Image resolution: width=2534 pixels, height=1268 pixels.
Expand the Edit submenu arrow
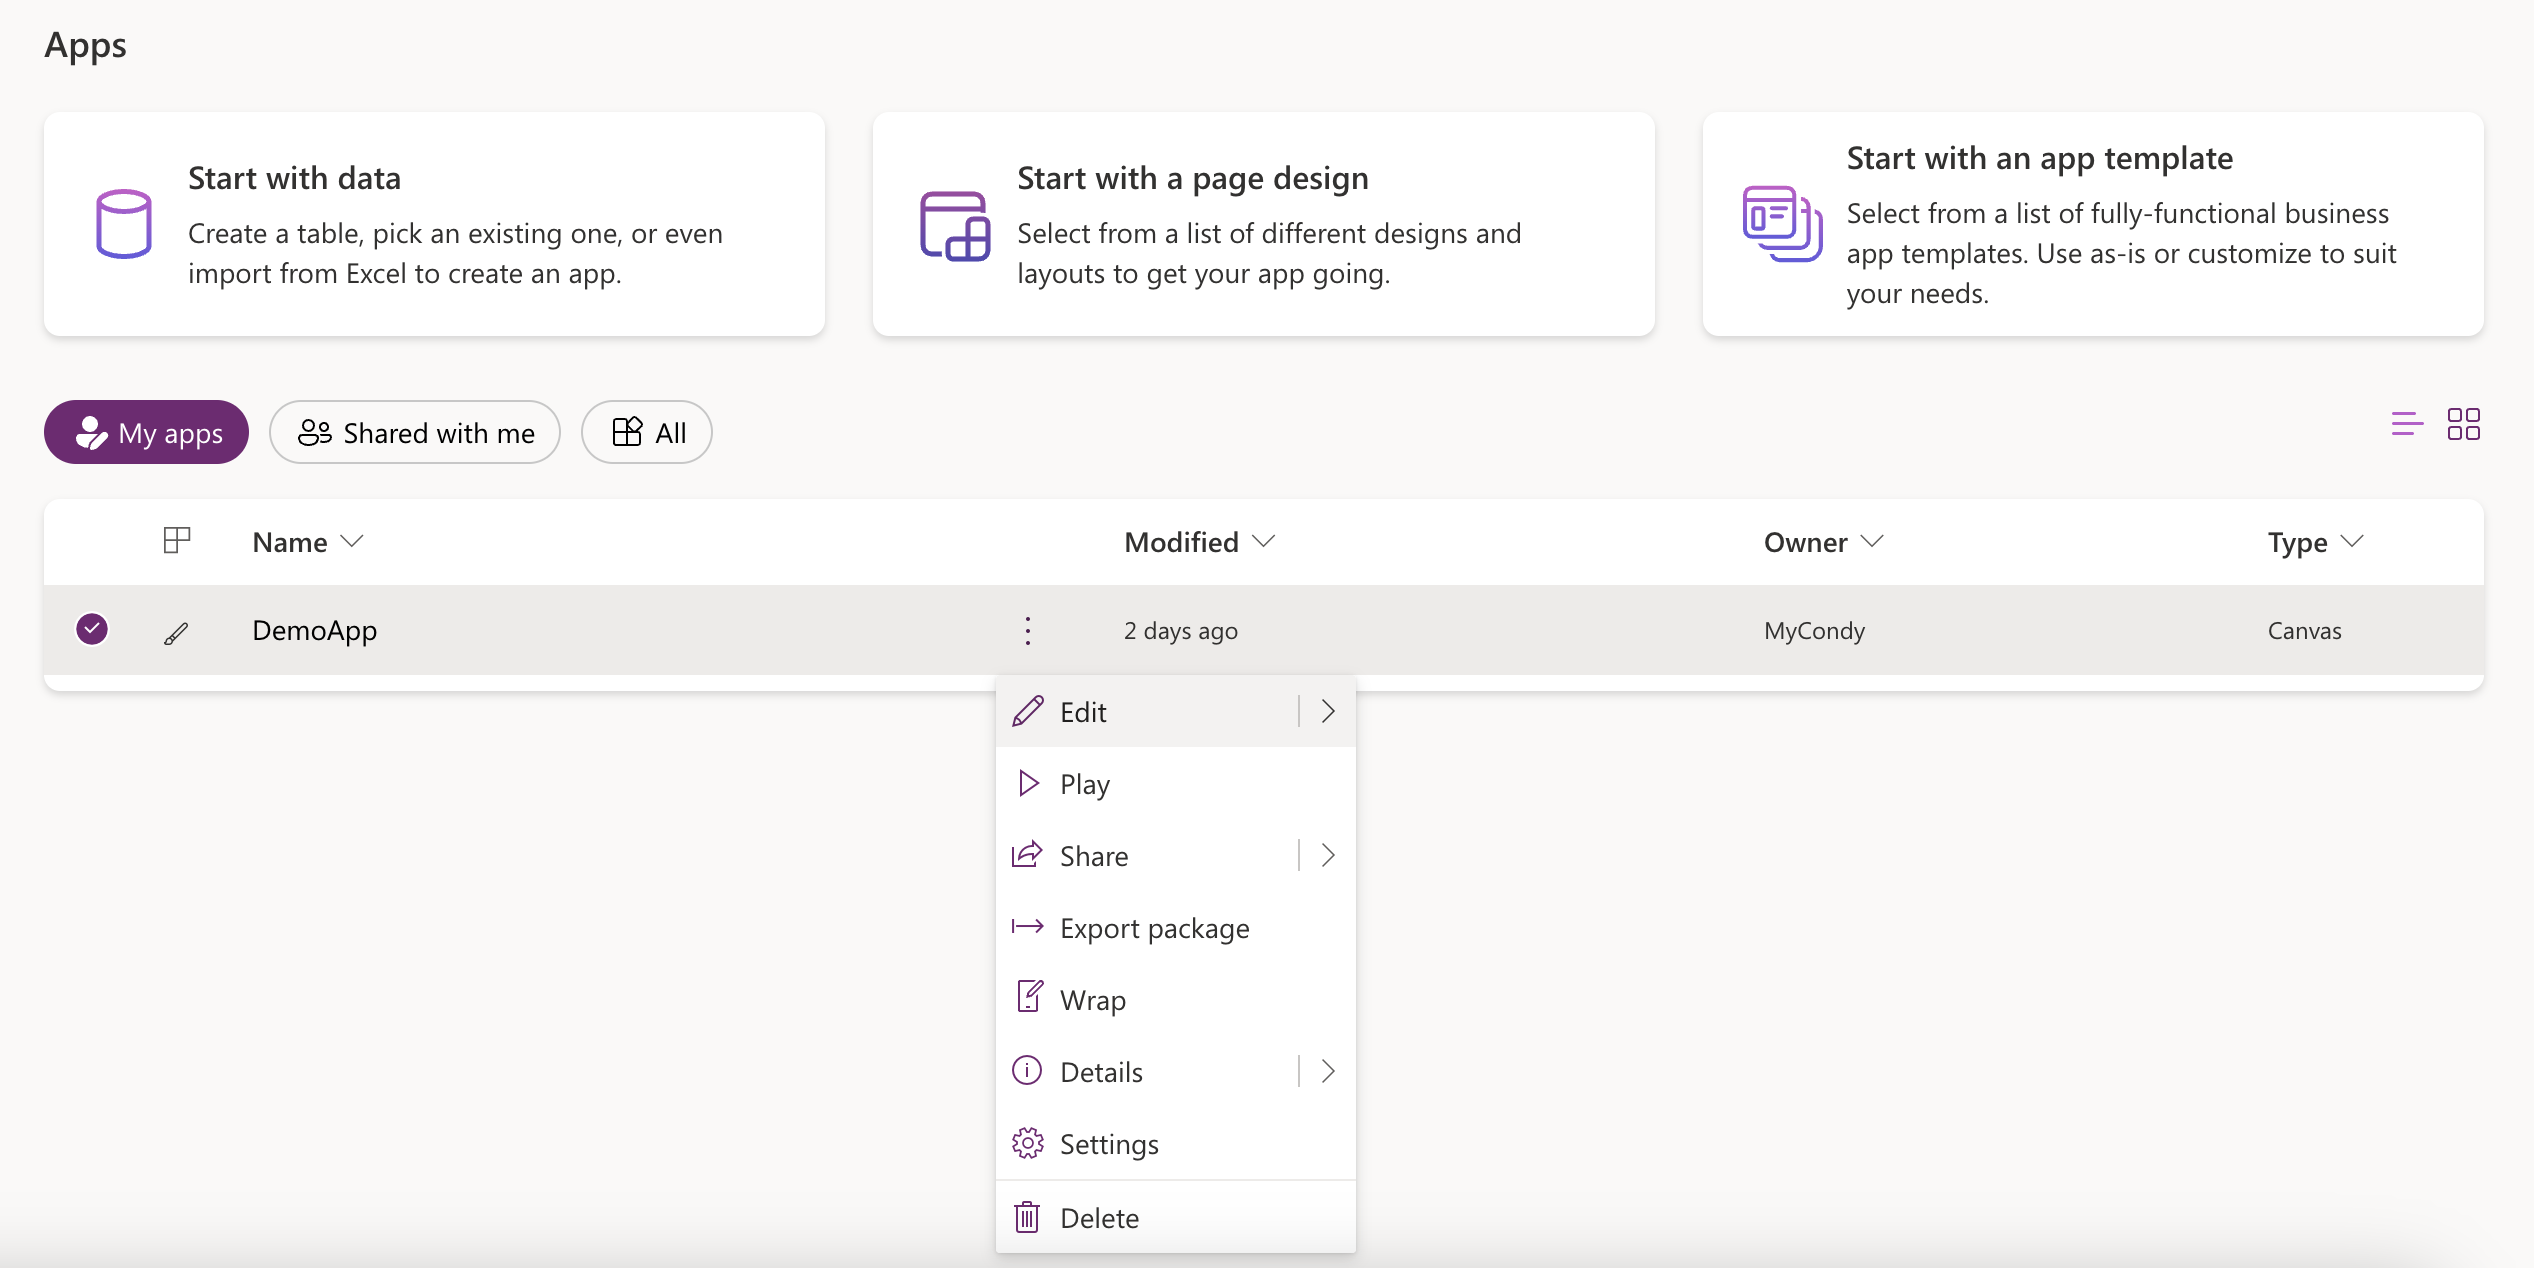click(x=1328, y=711)
